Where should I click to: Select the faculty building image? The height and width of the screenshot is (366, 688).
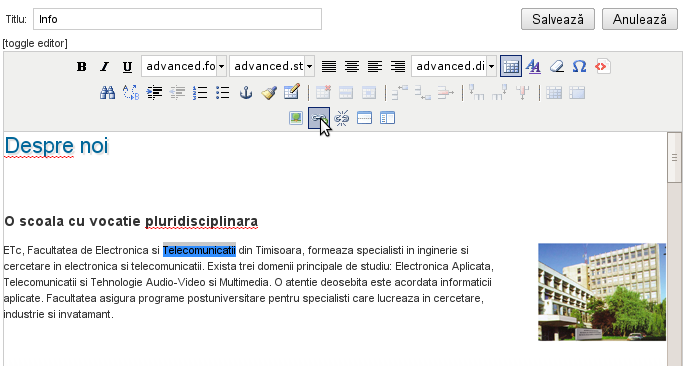coord(602,292)
